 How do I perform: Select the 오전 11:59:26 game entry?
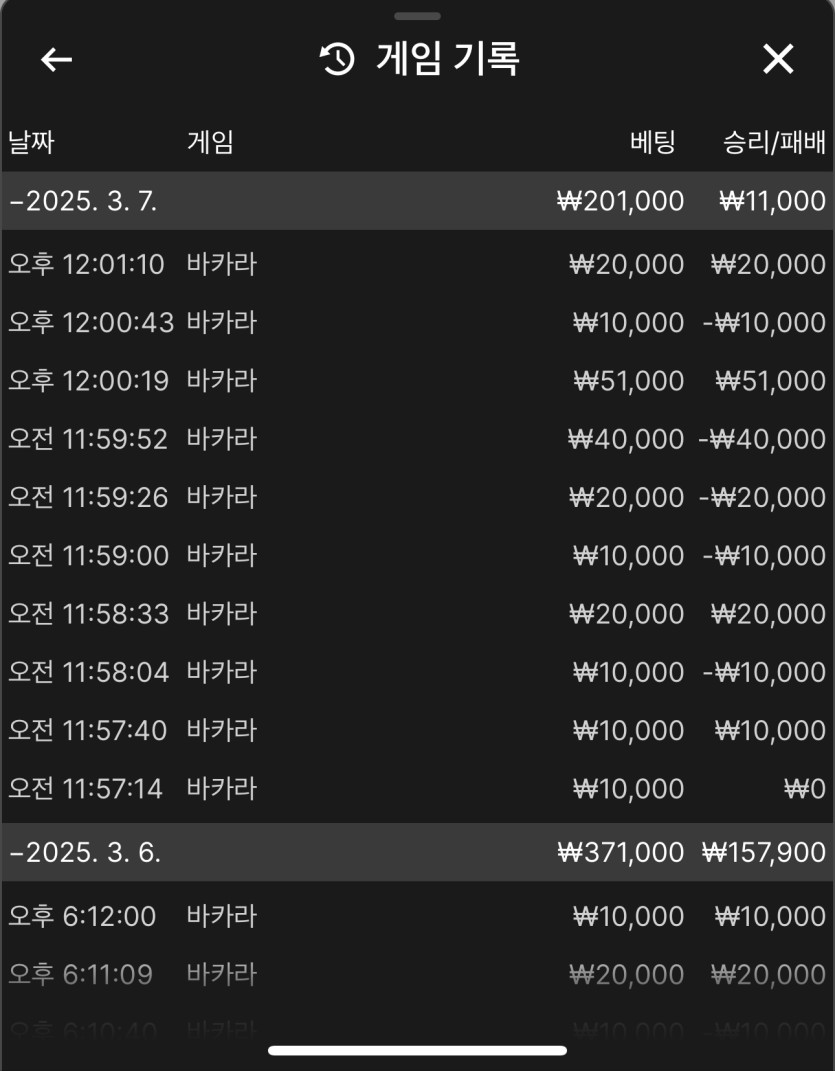click(x=416, y=497)
